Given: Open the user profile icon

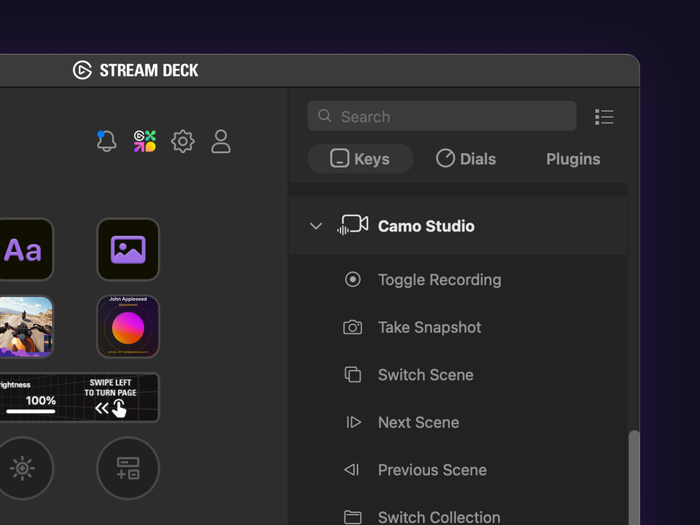Looking at the screenshot, I should tap(221, 142).
